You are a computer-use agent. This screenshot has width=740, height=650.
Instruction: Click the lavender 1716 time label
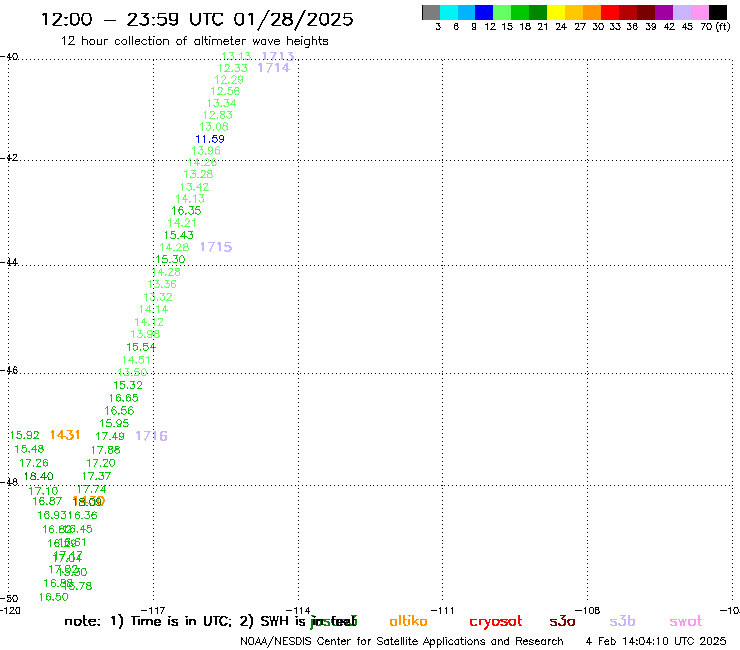tap(151, 436)
